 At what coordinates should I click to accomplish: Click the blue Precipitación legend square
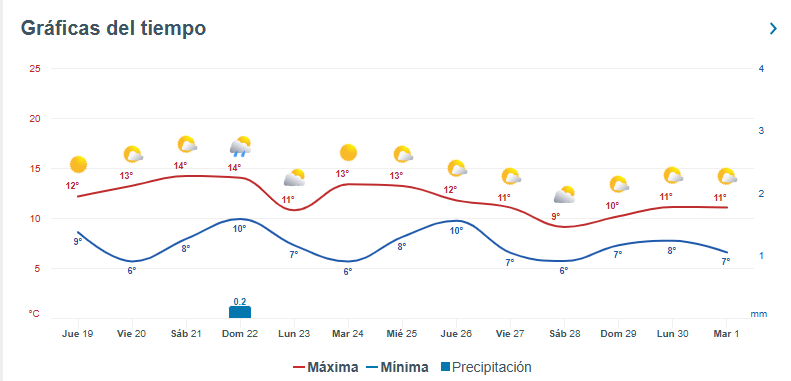point(445,367)
